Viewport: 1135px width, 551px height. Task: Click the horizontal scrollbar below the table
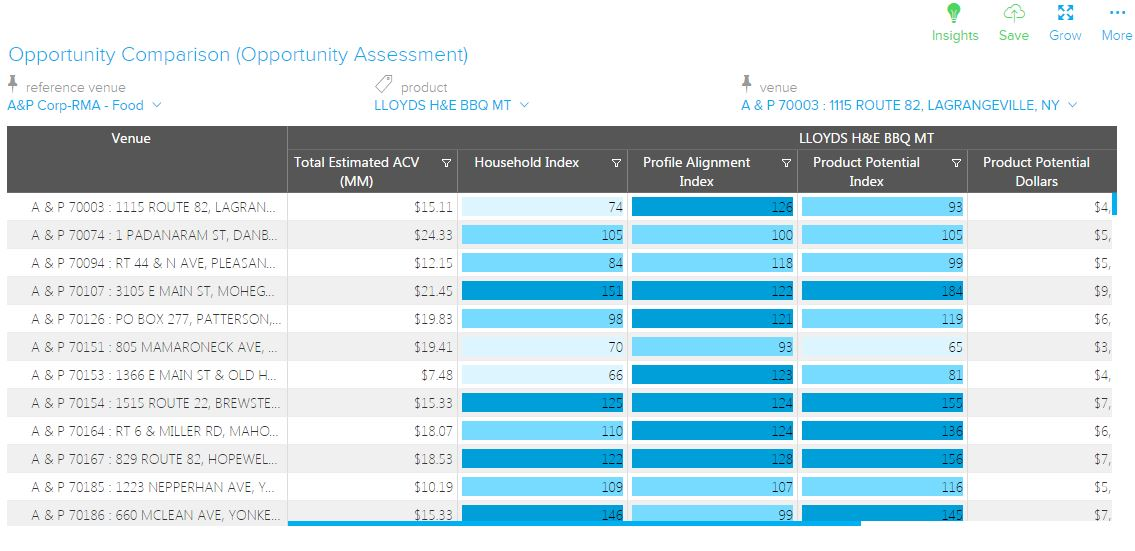(x=573, y=523)
